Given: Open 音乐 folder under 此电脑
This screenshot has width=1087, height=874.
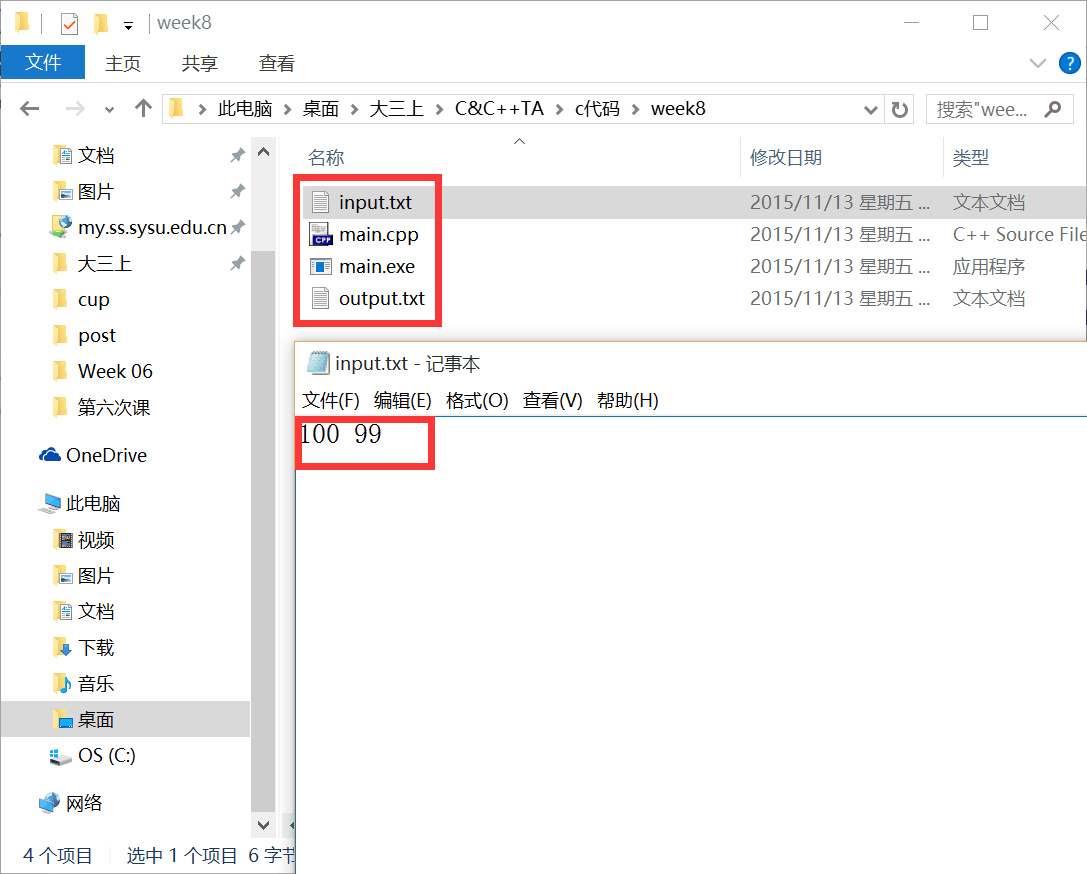Looking at the screenshot, I should point(96,684).
